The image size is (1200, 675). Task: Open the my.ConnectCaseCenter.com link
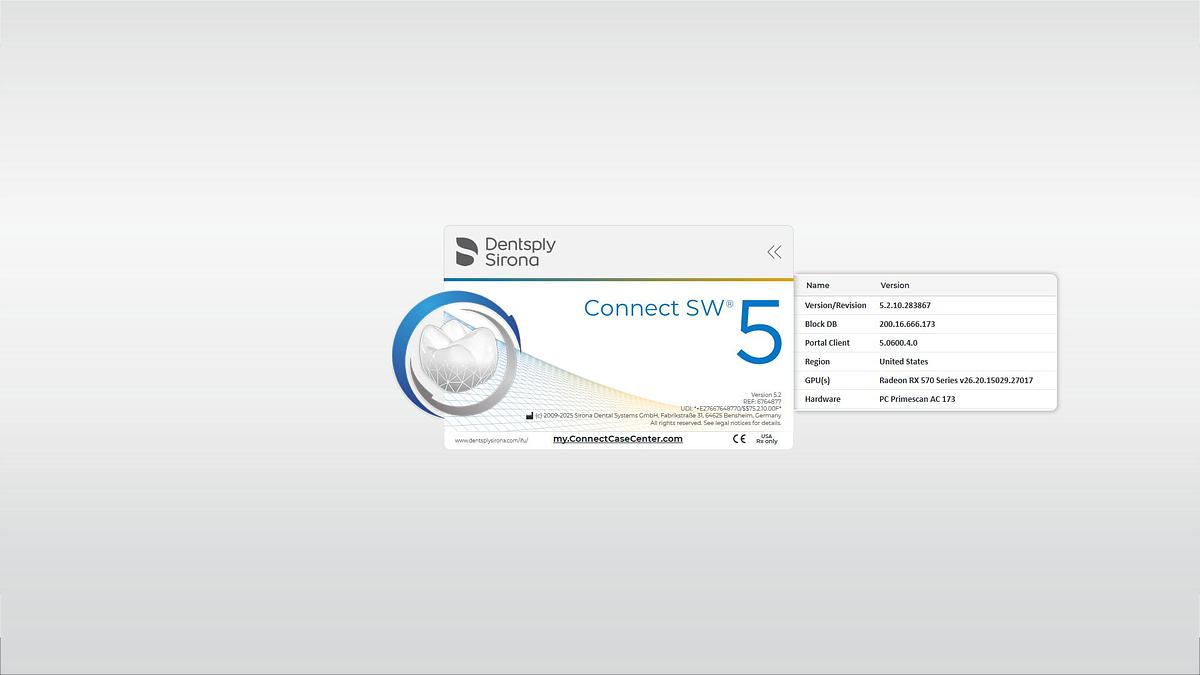[x=617, y=439]
